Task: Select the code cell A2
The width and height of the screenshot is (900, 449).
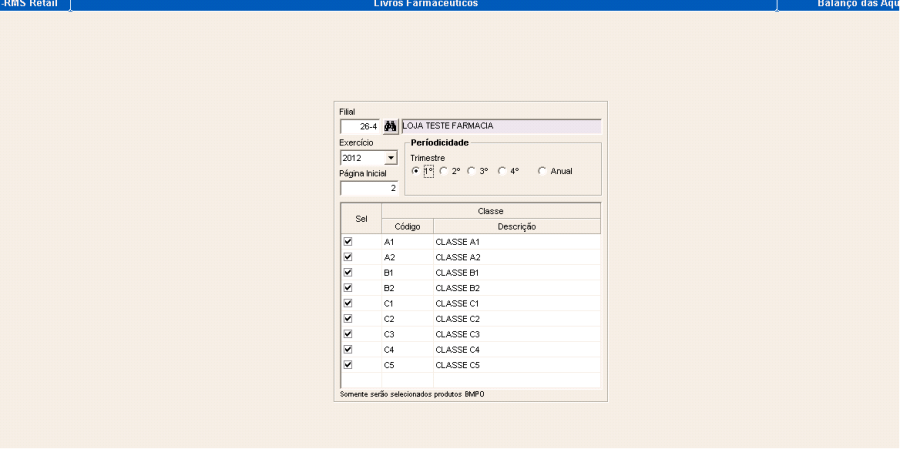Action: pos(408,257)
